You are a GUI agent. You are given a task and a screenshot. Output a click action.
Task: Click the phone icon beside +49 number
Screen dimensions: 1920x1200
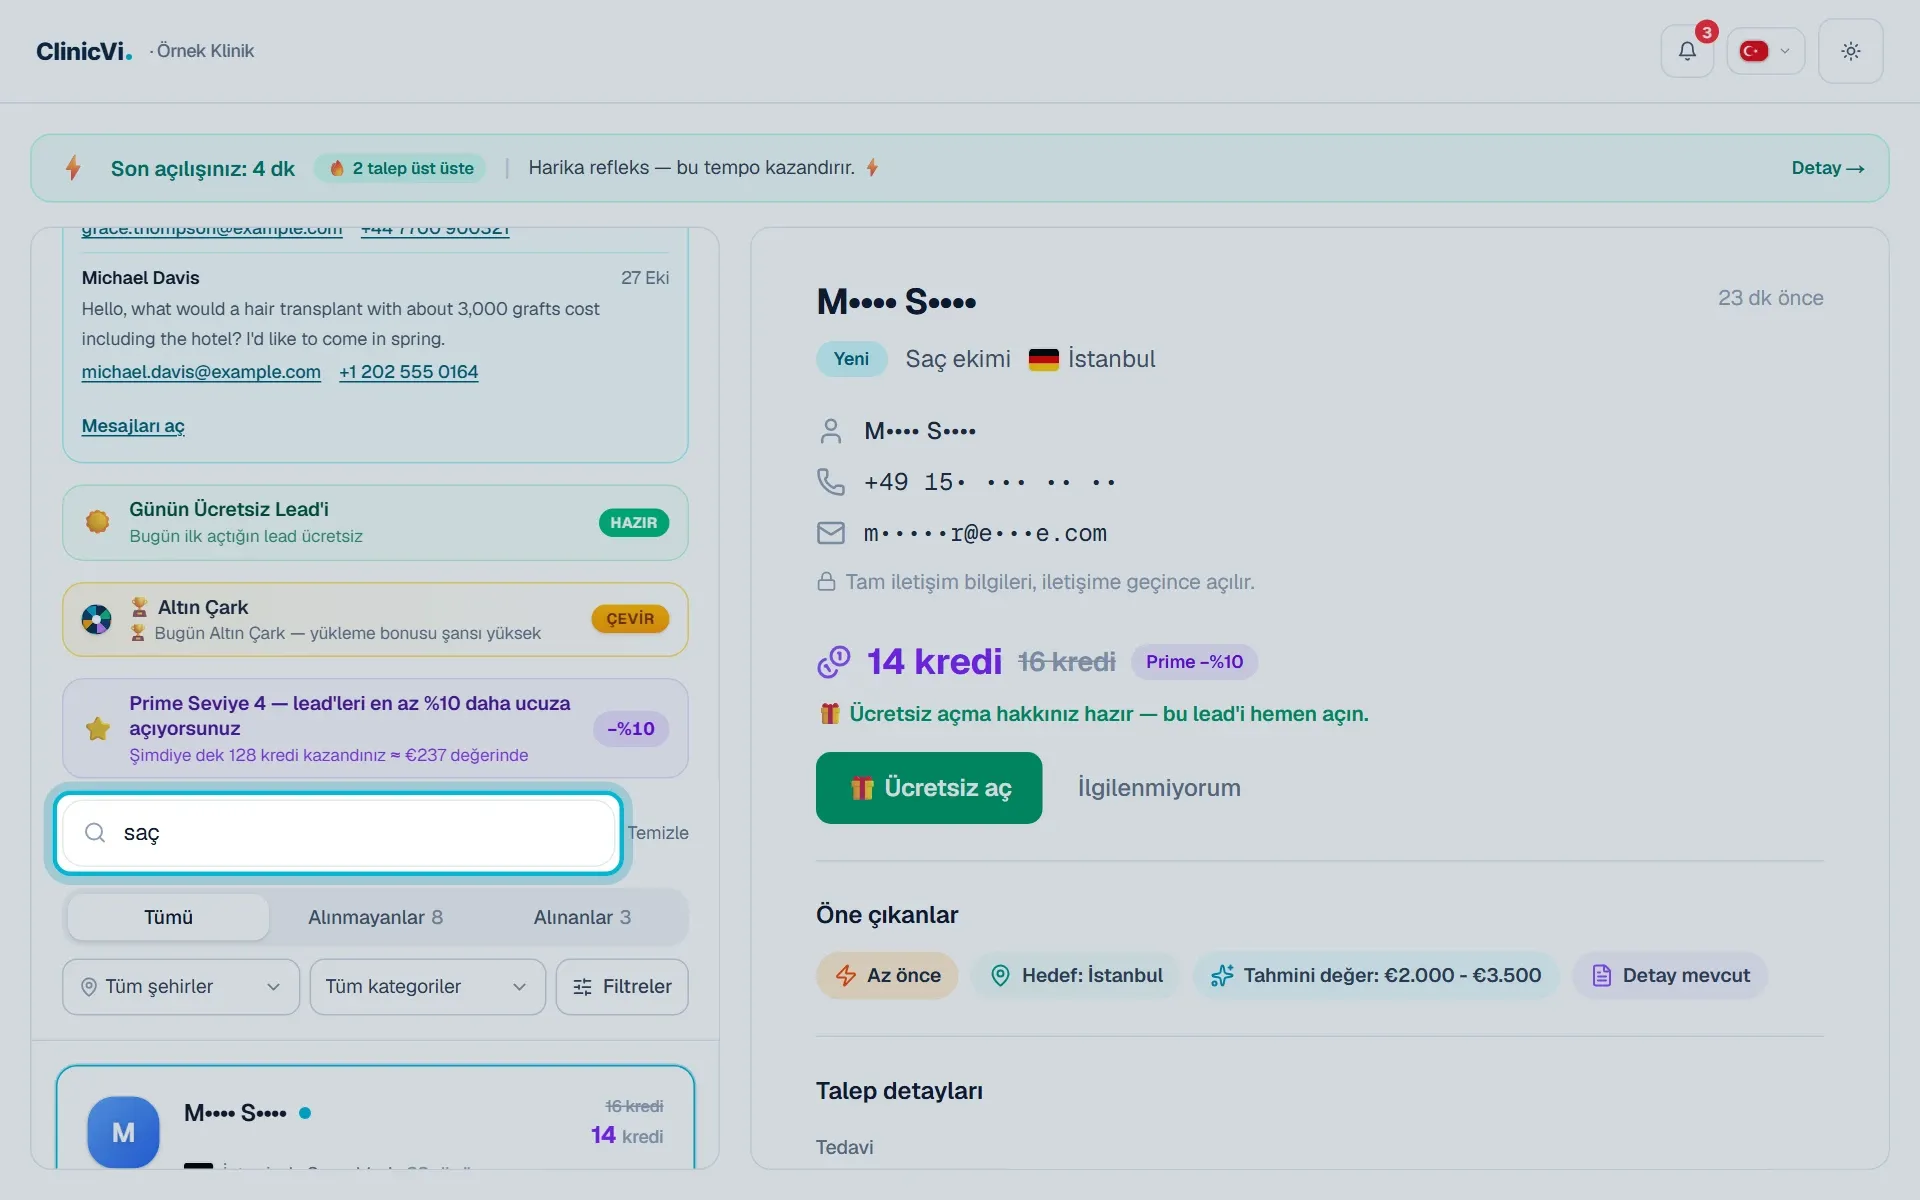point(830,482)
